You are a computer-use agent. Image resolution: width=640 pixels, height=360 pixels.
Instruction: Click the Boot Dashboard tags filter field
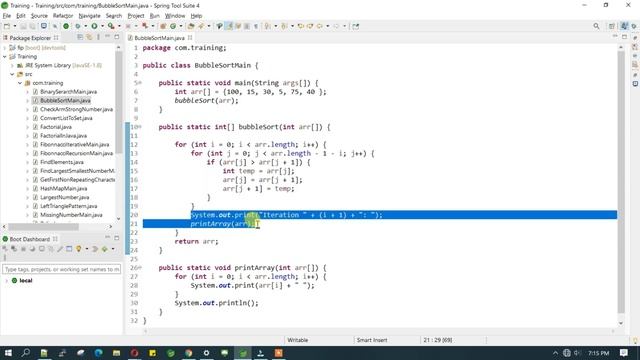tap(62, 269)
